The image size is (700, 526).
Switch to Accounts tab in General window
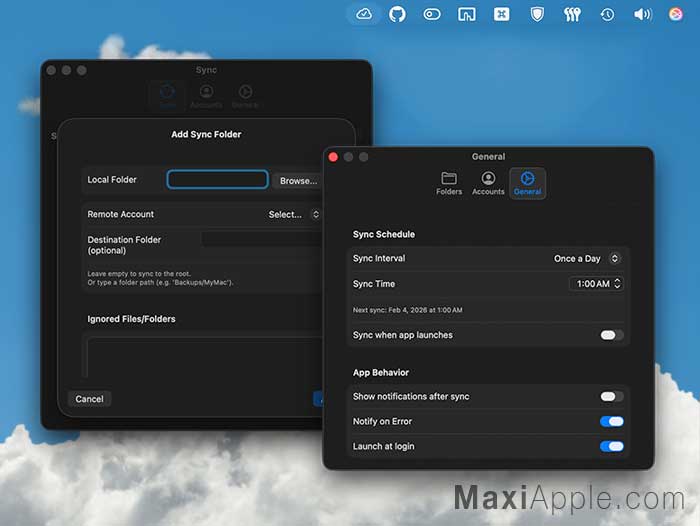488,184
